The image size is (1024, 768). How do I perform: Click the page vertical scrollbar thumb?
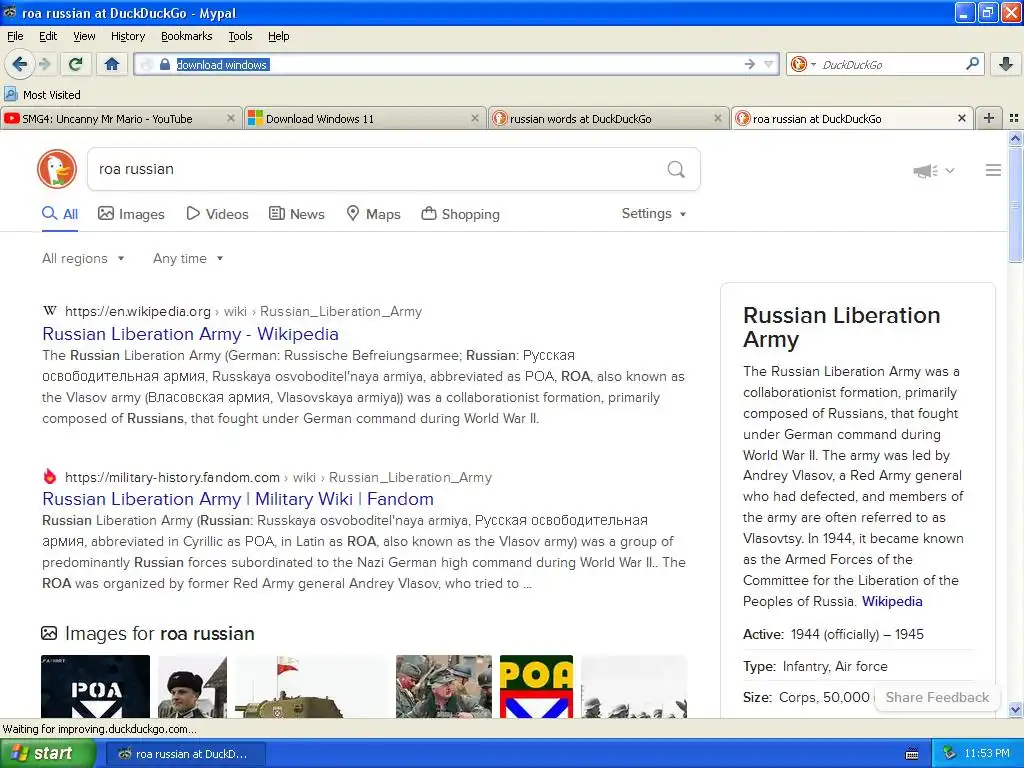(1015, 204)
